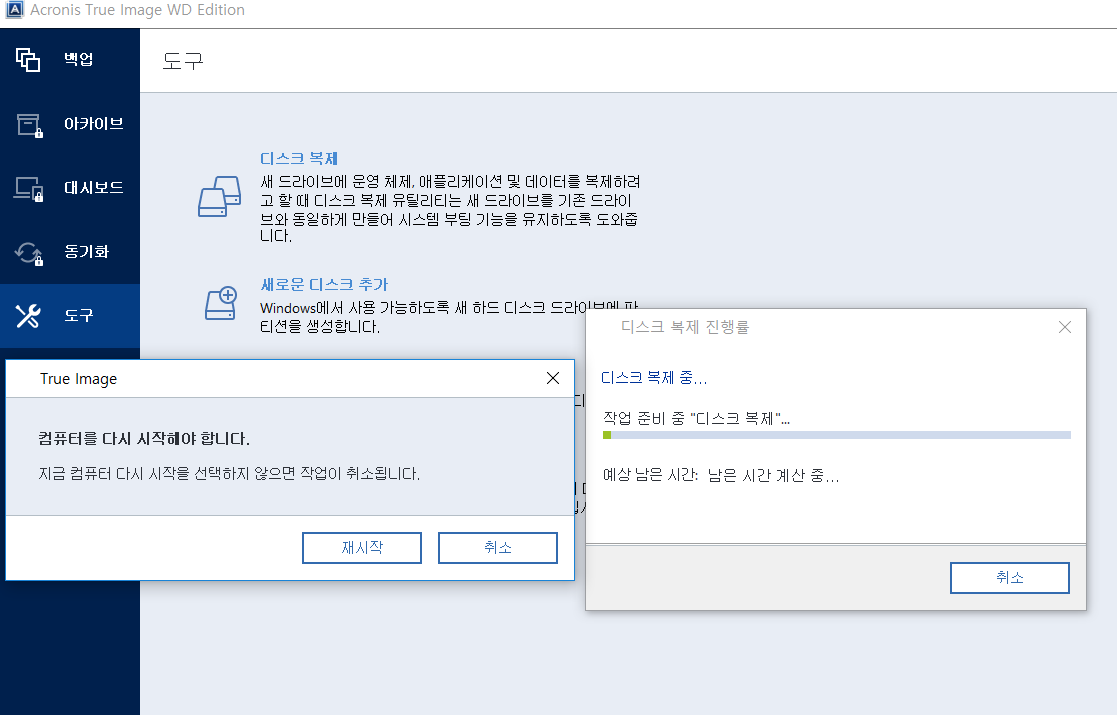Open the 아카이브 archive icon in sidebar
Screen dimensions: 1117x715
(29, 125)
